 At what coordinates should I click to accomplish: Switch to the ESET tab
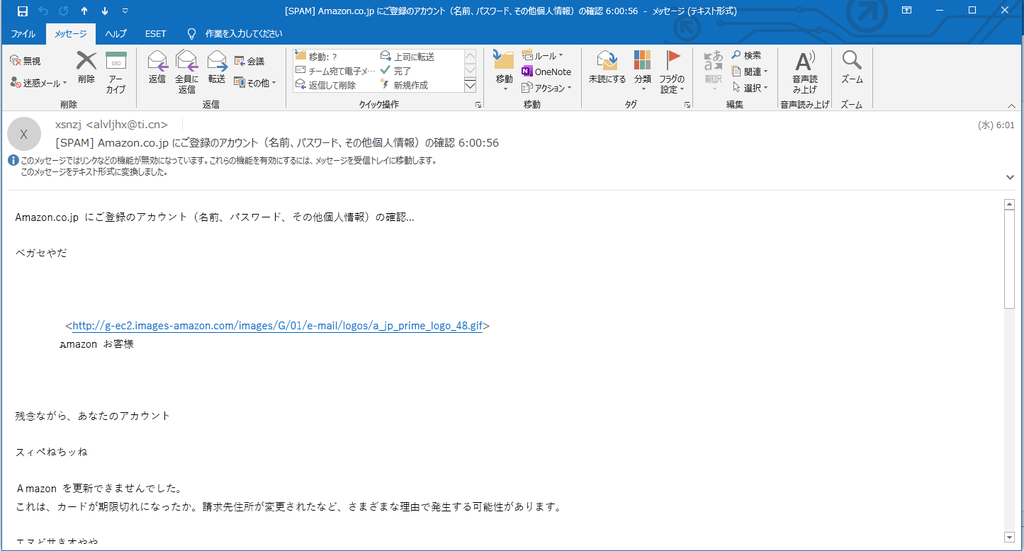click(155, 34)
